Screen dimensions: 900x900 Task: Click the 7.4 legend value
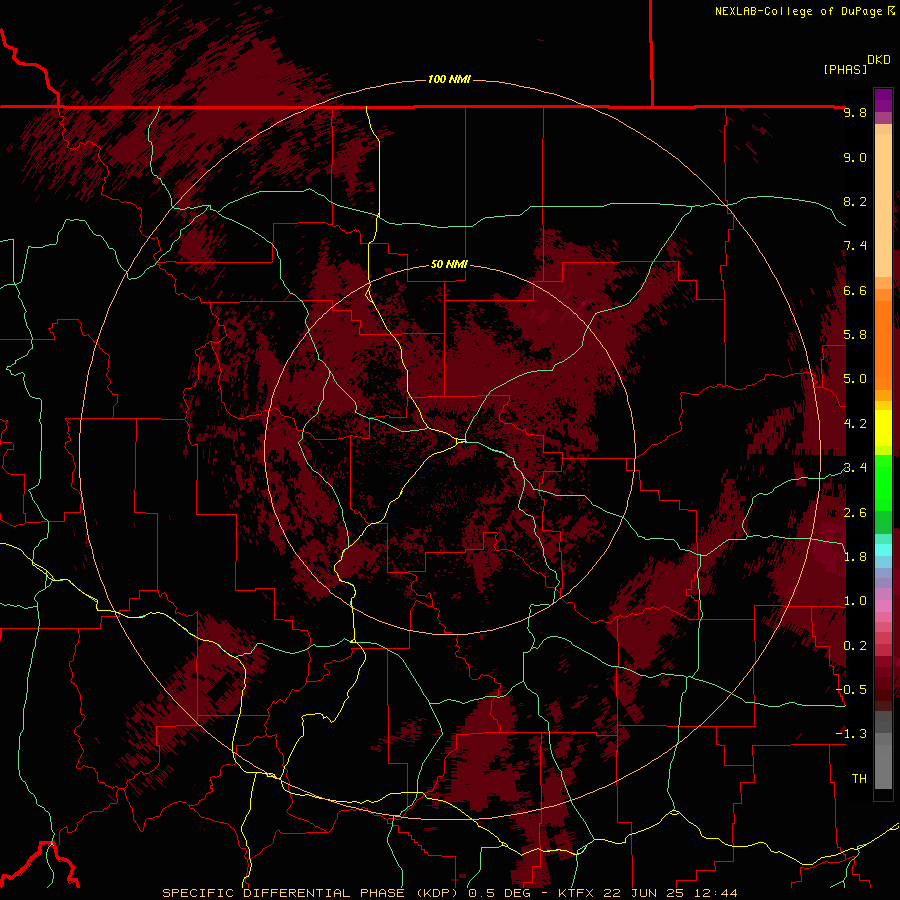(x=855, y=246)
